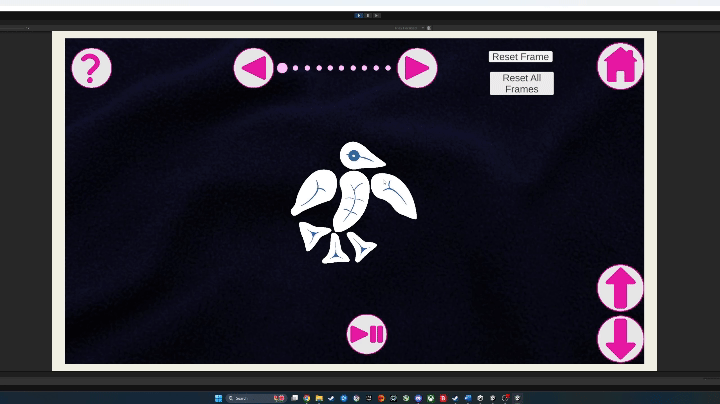
Task: Select the first large frame dot
Action: tap(282, 68)
